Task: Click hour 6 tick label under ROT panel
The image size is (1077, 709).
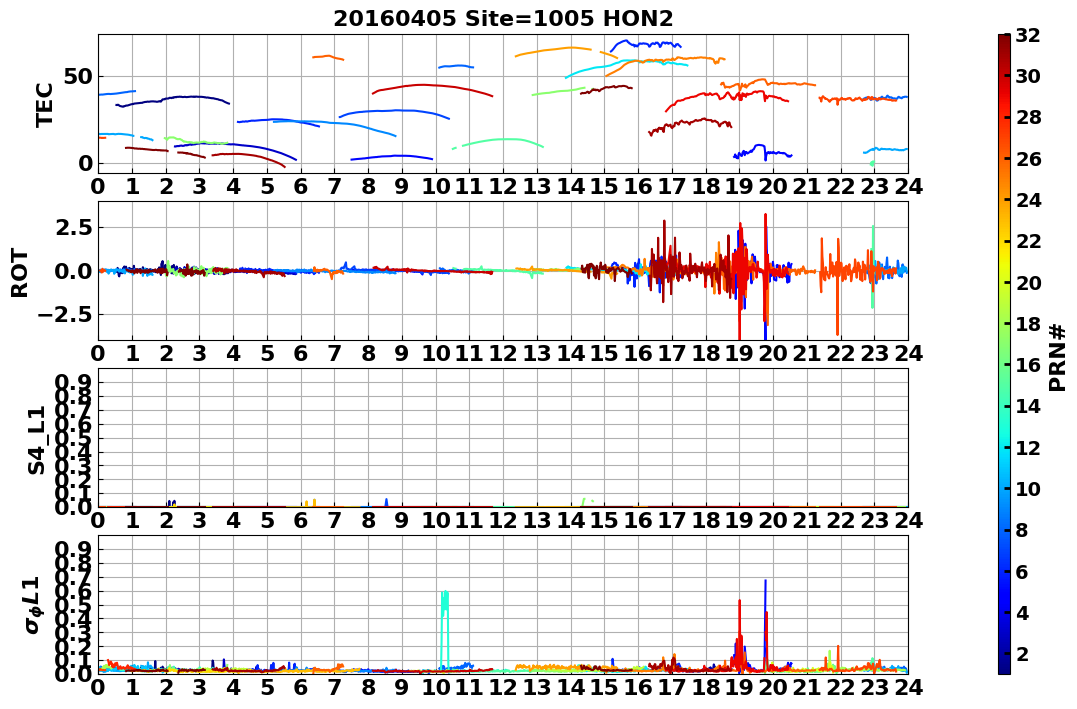Action: point(301,353)
